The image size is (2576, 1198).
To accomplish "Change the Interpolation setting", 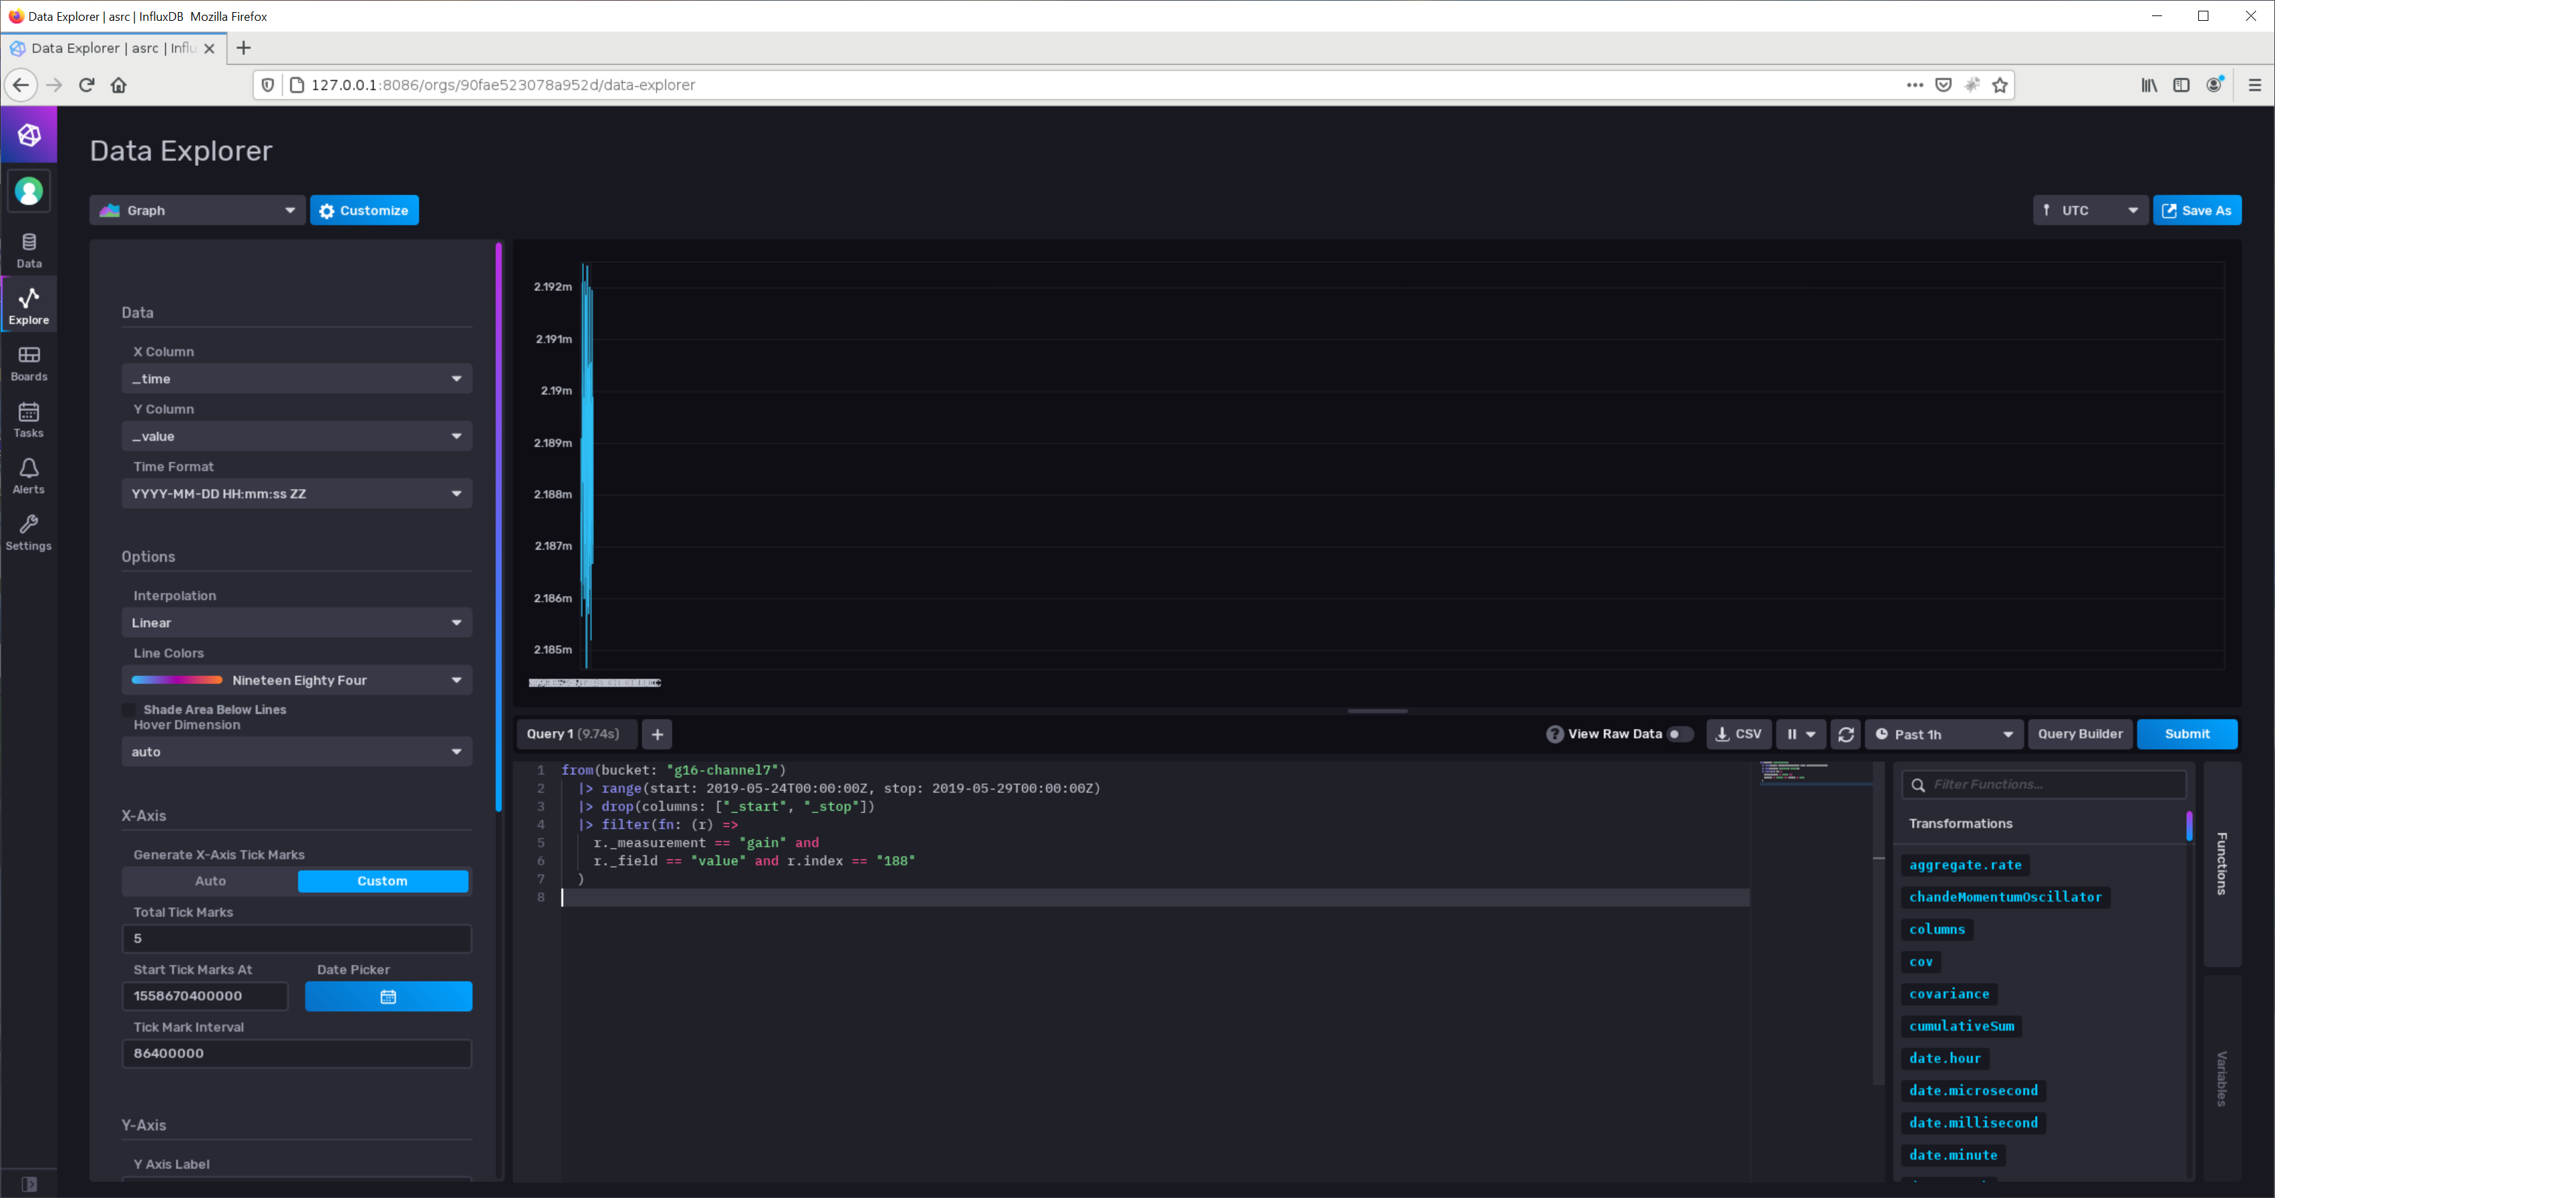I will (x=296, y=622).
